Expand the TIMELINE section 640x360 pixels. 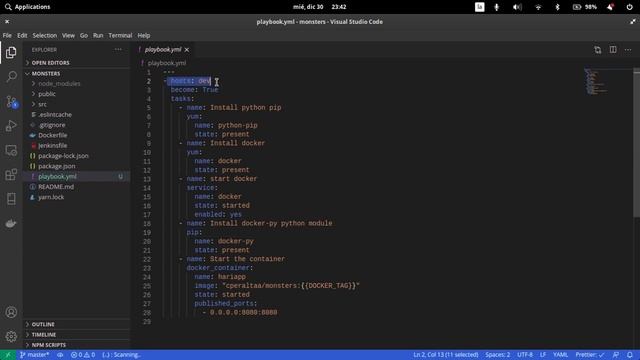pos(77,335)
